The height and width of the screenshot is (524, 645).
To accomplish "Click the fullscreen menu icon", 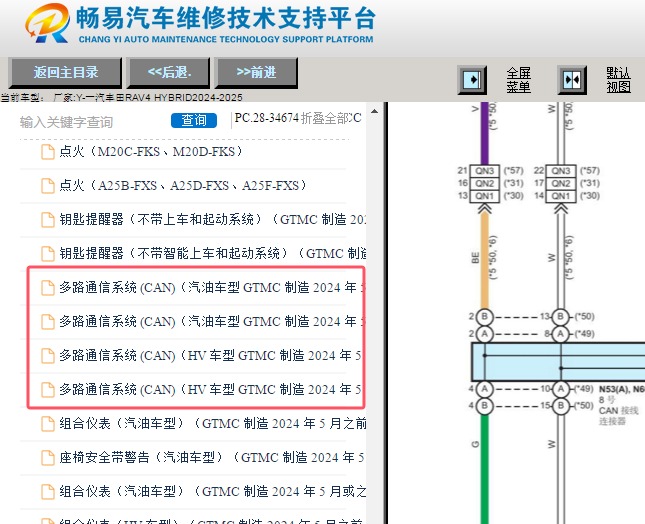I will point(472,79).
